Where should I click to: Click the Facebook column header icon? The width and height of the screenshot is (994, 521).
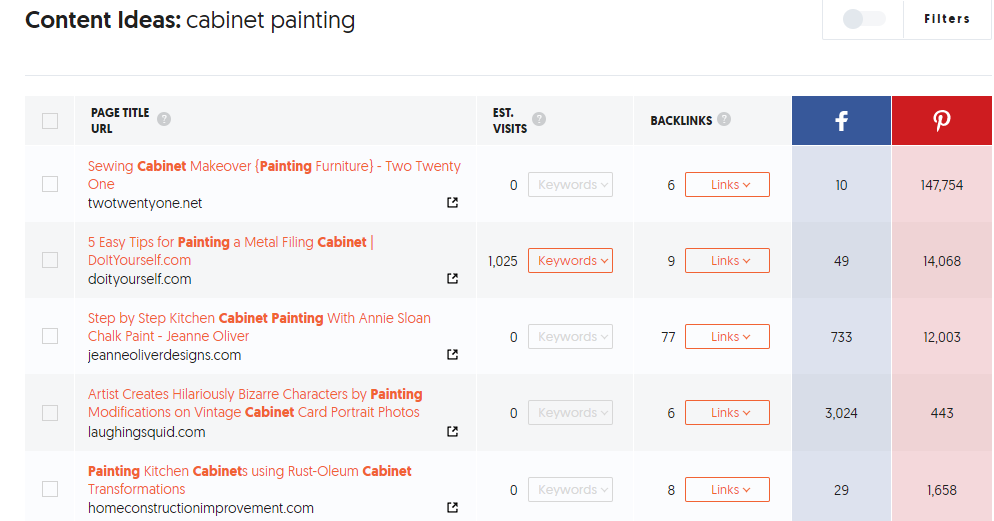(x=841, y=121)
